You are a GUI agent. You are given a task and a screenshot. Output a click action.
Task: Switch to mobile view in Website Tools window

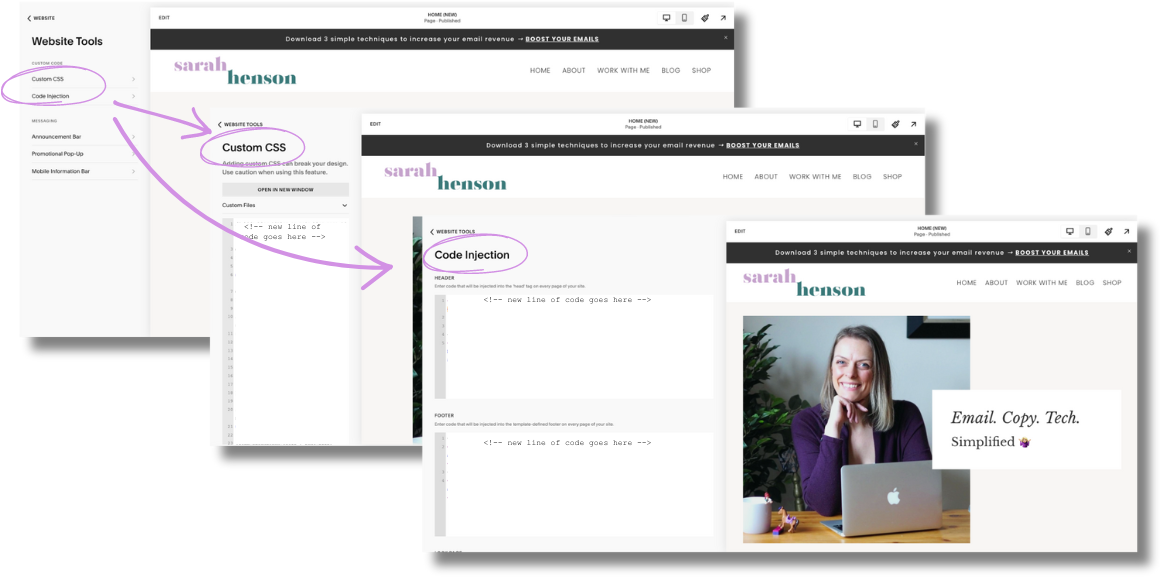pos(684,18)
